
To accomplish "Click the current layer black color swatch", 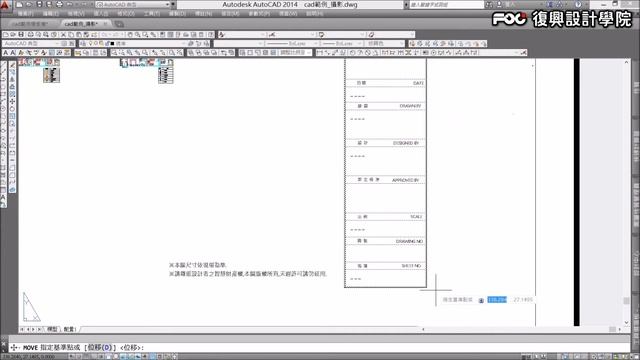I will pos(112,43).
